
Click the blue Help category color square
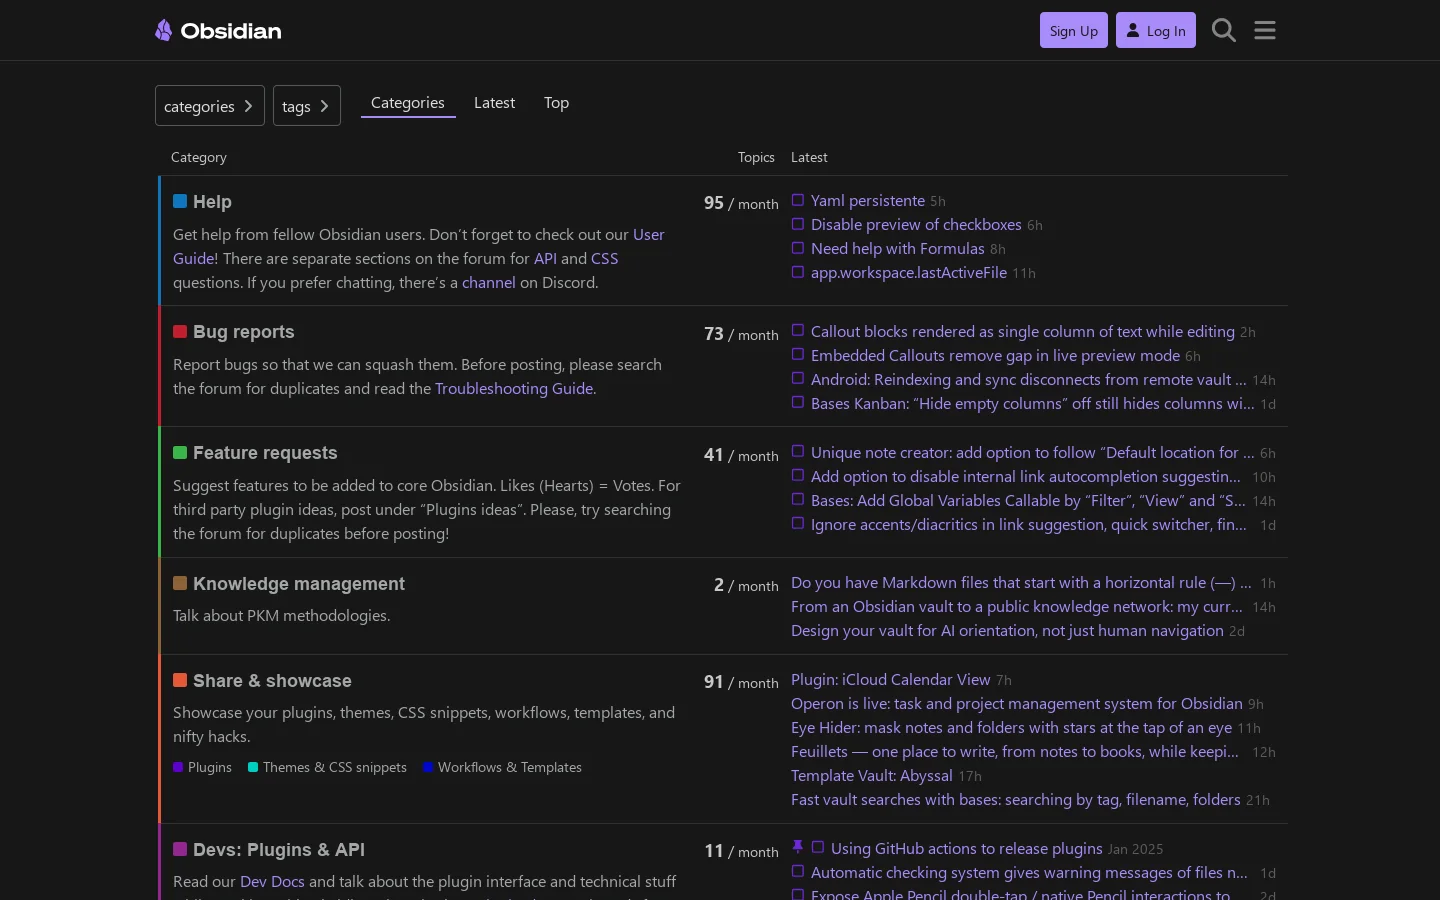[x=180, y=201]
